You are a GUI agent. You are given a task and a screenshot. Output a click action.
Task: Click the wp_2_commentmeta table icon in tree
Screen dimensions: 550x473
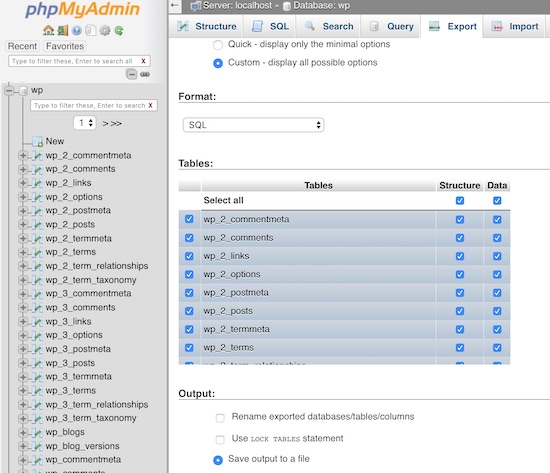(x=37, y=155)
